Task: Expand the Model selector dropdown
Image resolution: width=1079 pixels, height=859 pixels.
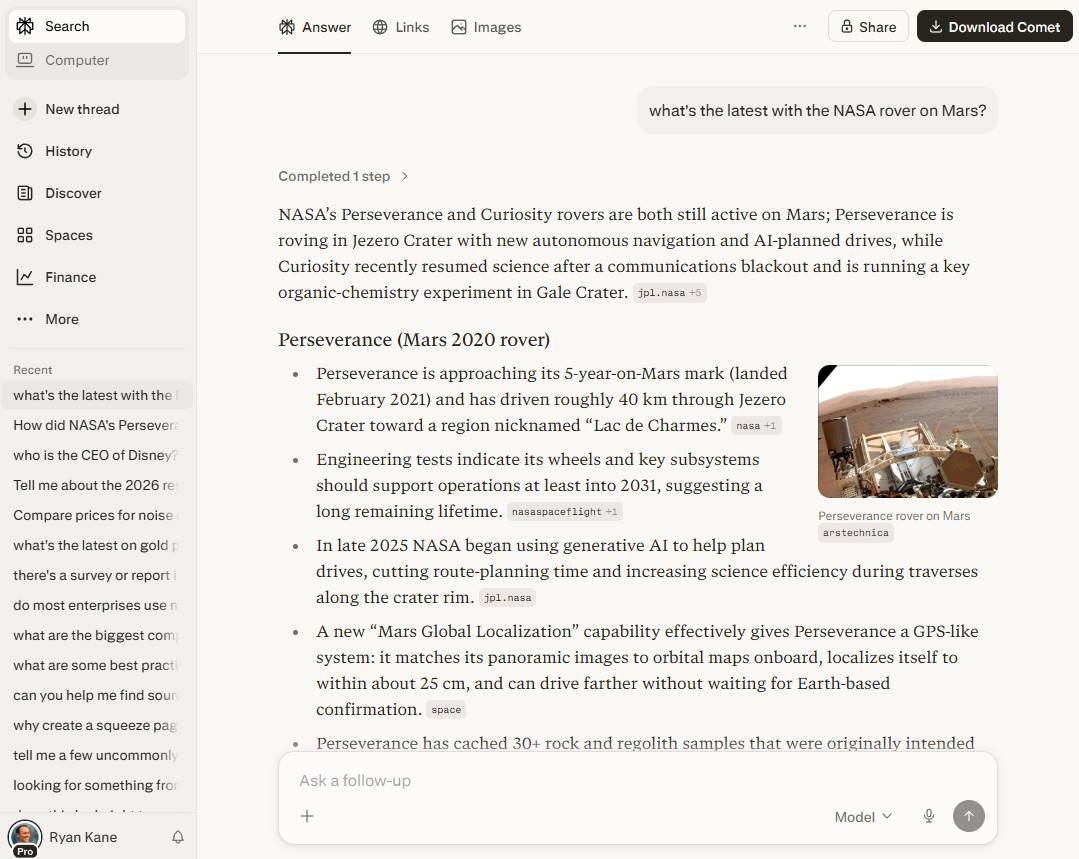Action: [863, 816]
